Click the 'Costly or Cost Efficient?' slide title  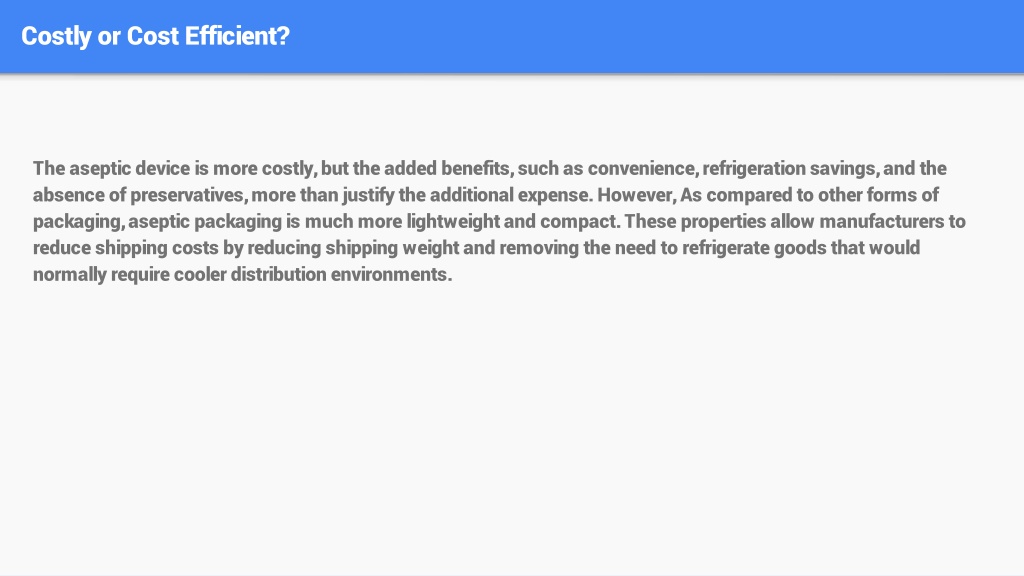tap(155, 37)
